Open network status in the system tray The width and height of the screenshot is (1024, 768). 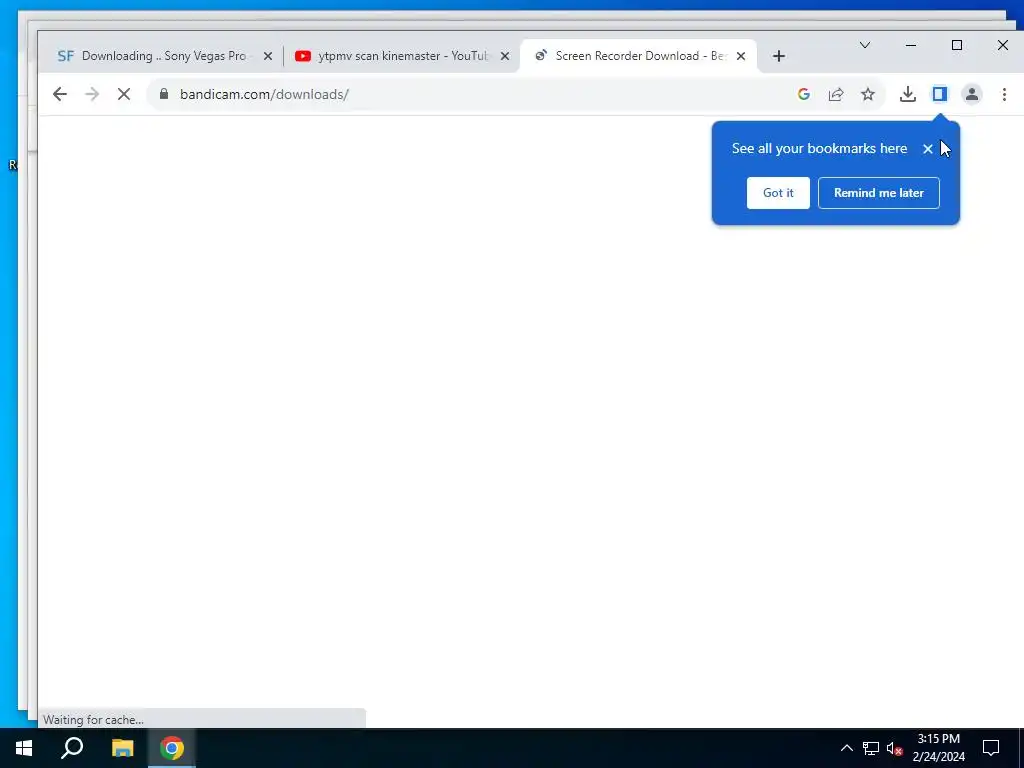click(x=871, y=748)
